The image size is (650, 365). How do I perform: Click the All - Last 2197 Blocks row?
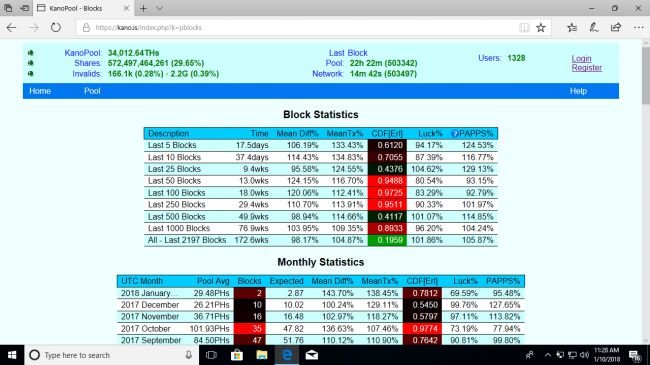click(x=320, y=240)
